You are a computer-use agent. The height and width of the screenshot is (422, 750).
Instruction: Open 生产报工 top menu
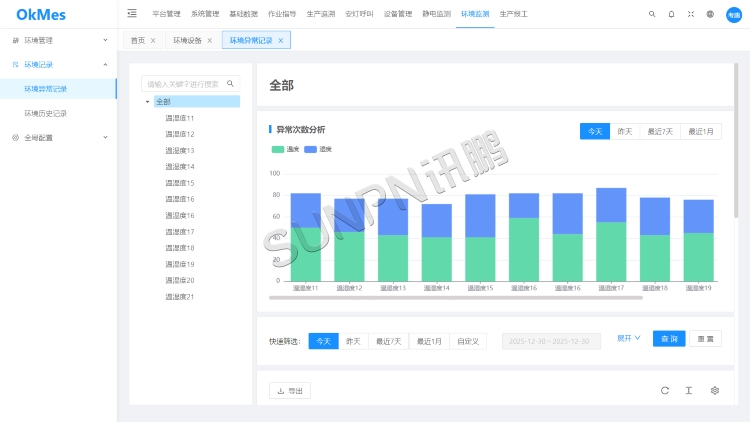(514, 14)
